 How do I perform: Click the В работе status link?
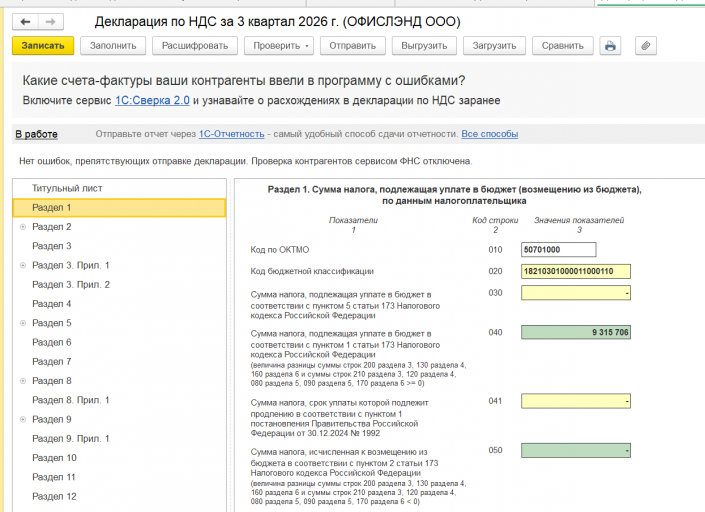click(36, 134)
